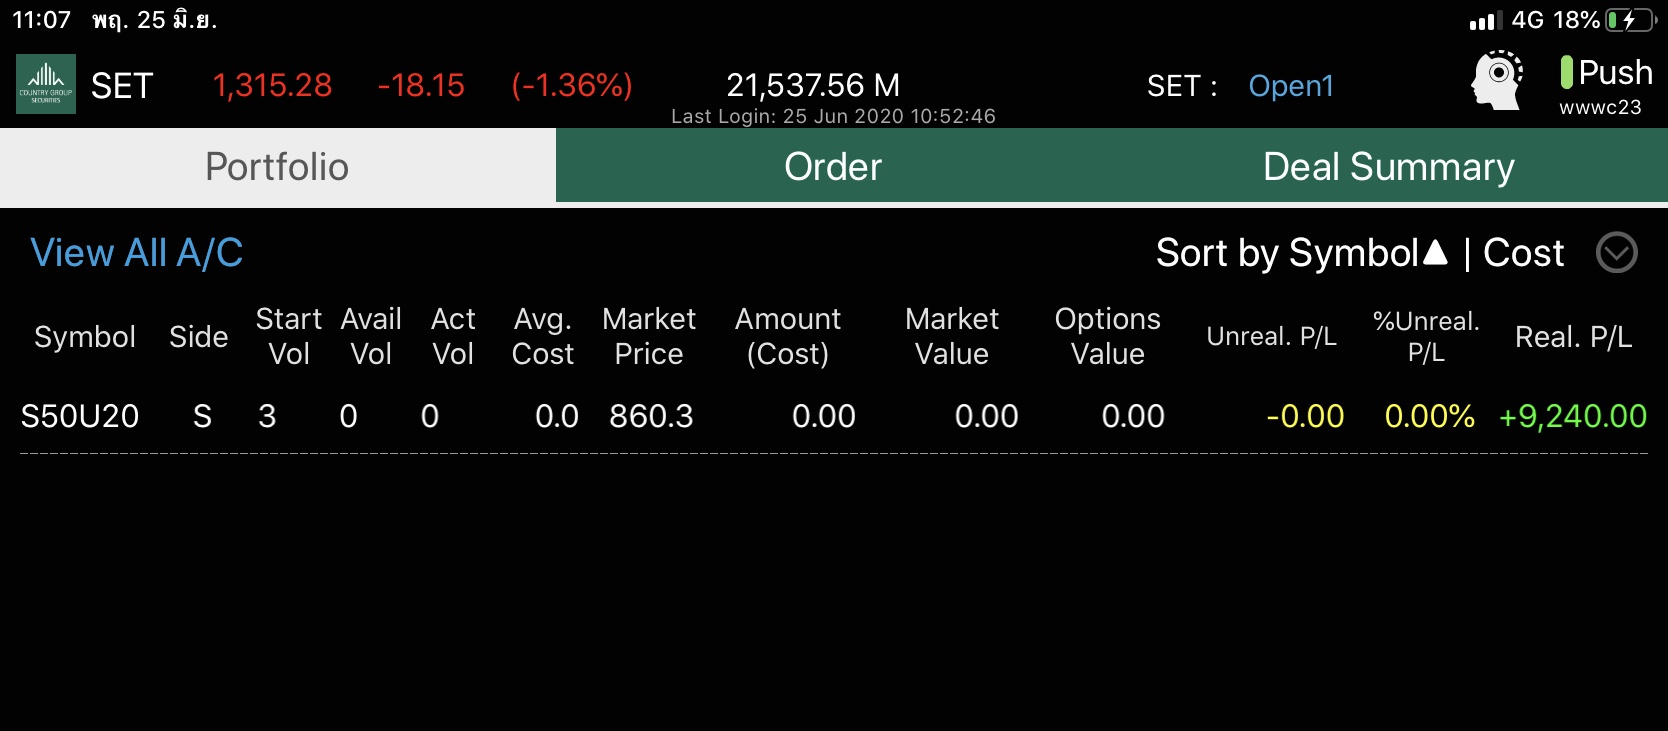Tap the Unreal. P/L column header
Image resolution: width=1668 pixels, height=731 pixels.
tap(1271, 337)
